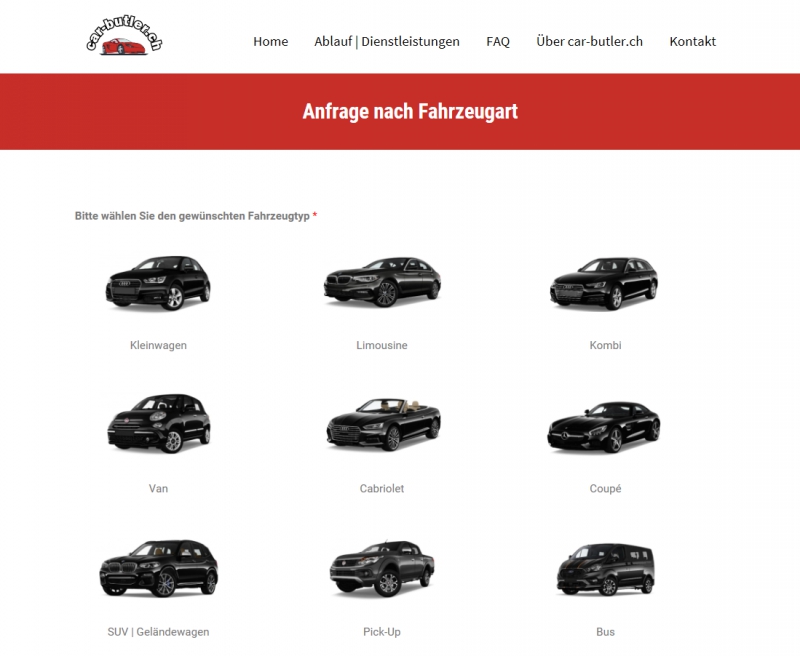Click the car-butler.ch logo
This screenshot has height=656, width=800.
[124, 35]
